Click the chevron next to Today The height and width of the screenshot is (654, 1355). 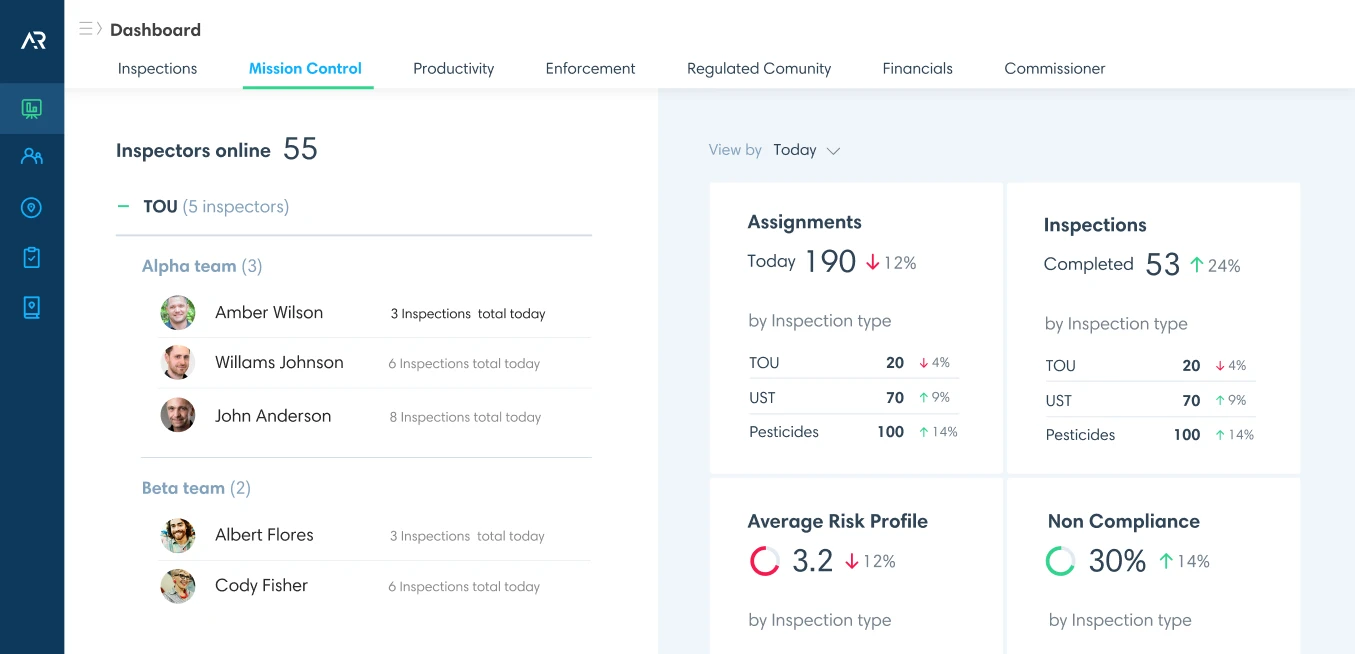[833, 151]
